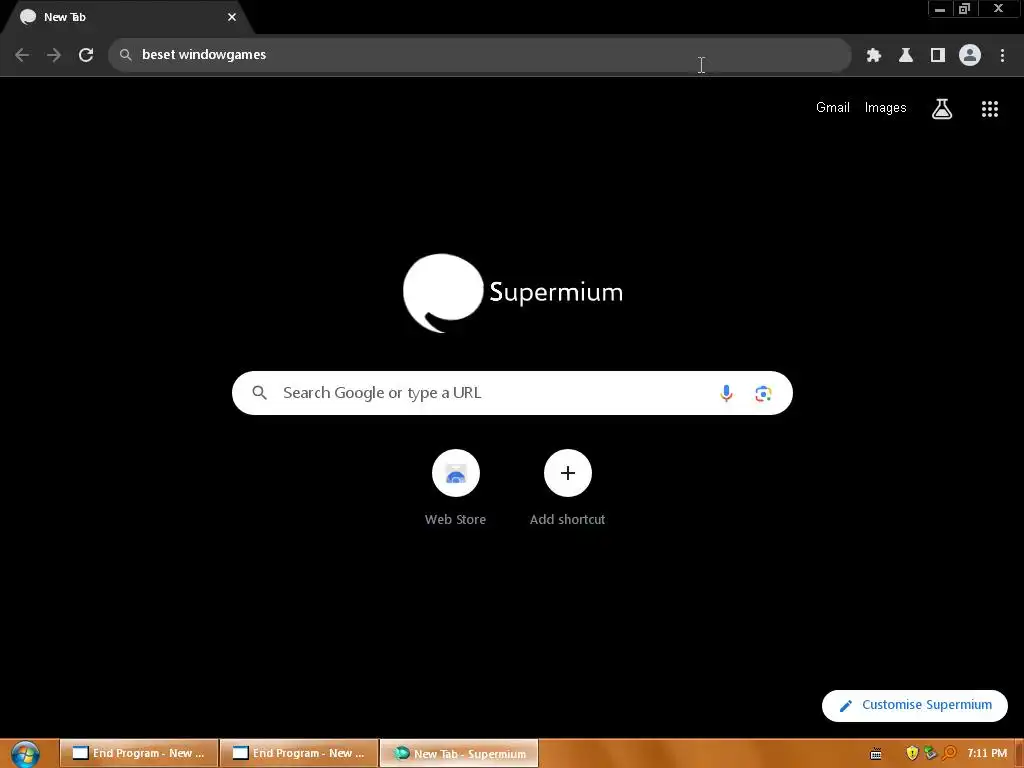
Task: Switch to first "End Program - New ..." taskbar window
Action: coord(138,753)
